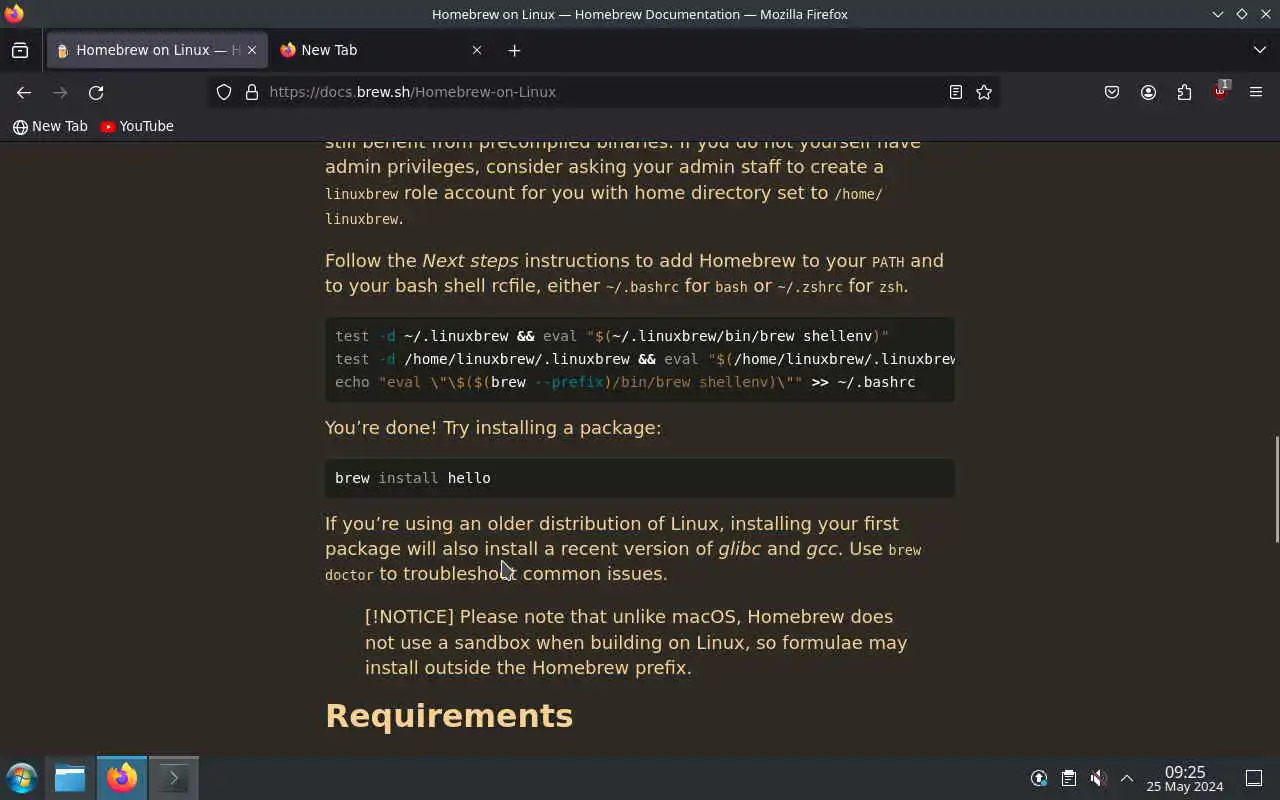Viewport: 1280px width, 800px height.
Task: Go back to the previous page
Action: pyautogui.click(x=24, y=92)
